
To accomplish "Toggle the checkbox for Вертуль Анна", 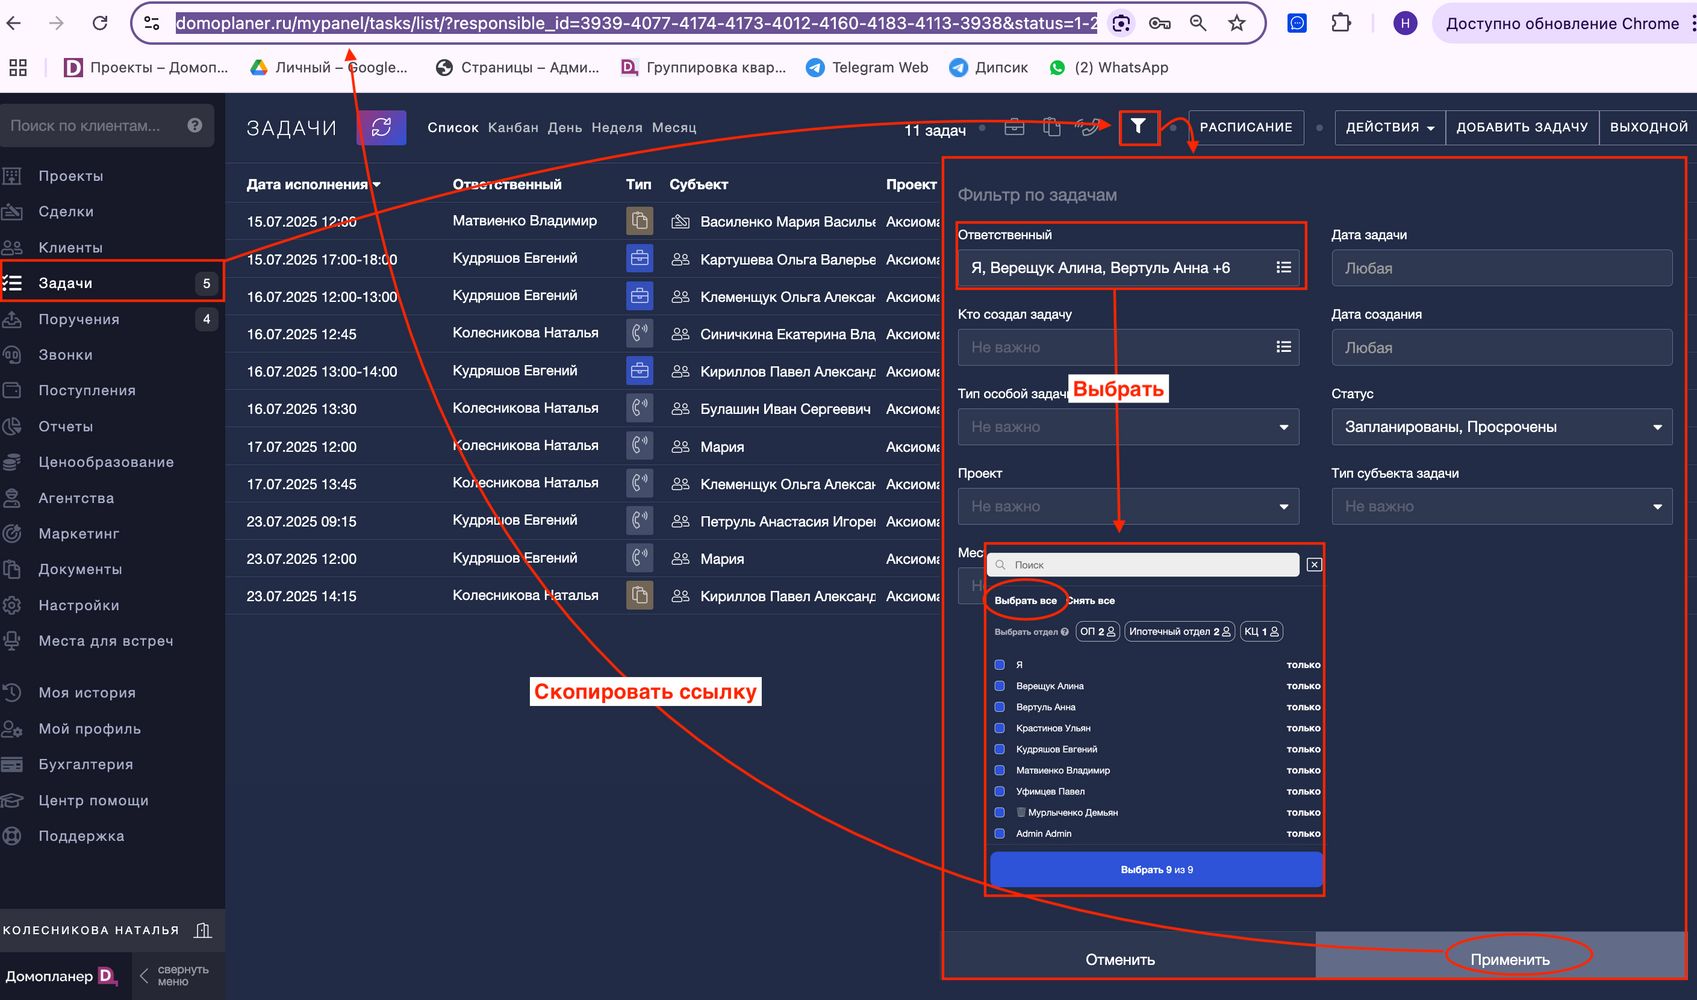I will click(x=999, y=707).
